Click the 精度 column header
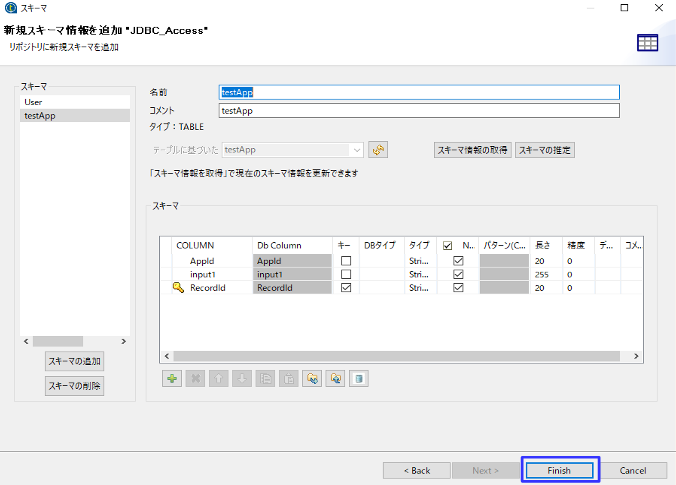676x485 pixels. click(578, 245)
